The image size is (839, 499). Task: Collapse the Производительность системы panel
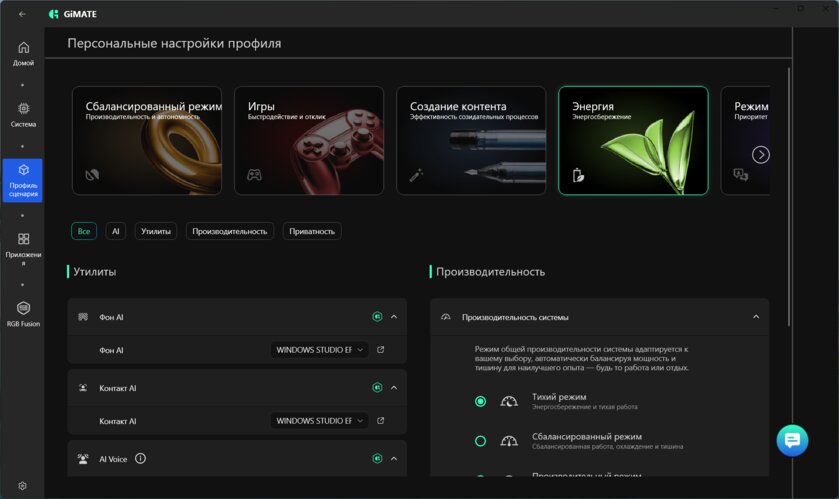coord(756,317)
